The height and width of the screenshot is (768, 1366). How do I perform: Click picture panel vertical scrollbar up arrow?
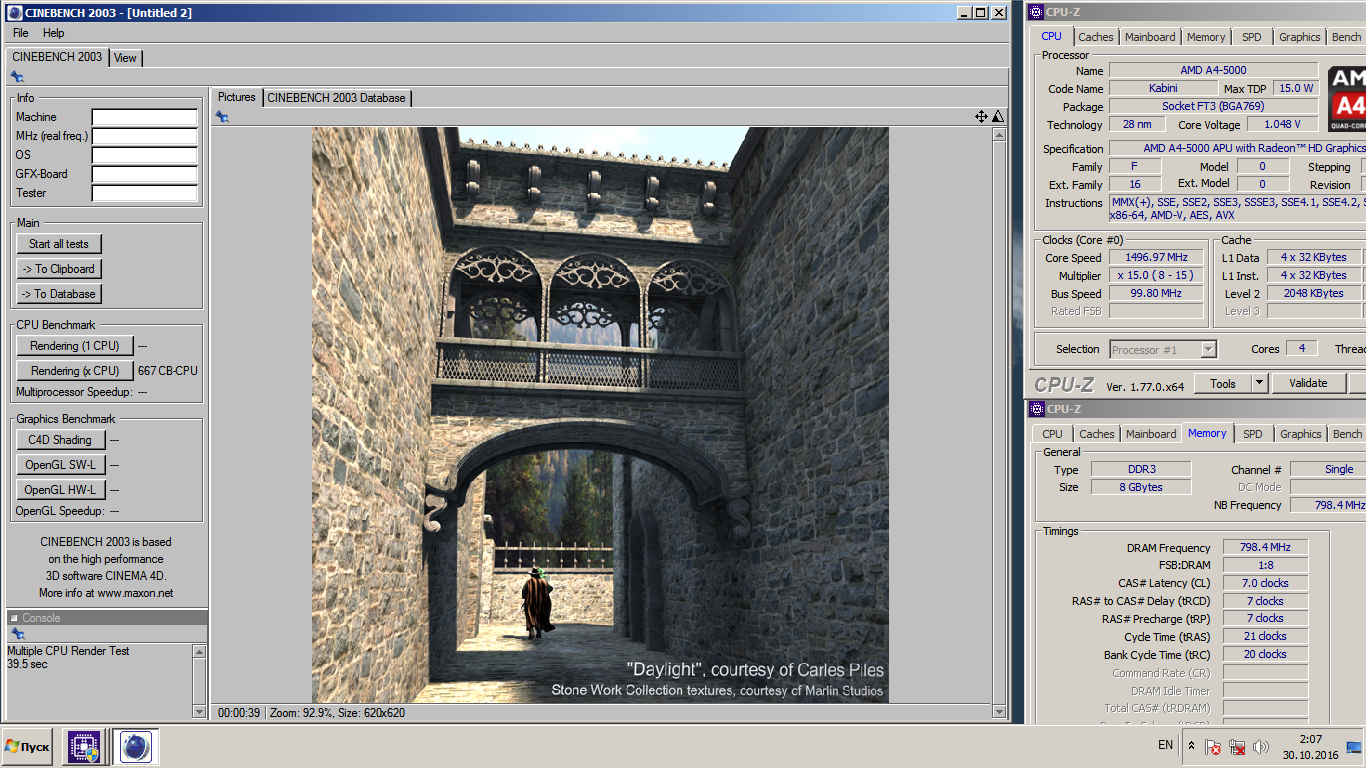(x=999, y=135)
